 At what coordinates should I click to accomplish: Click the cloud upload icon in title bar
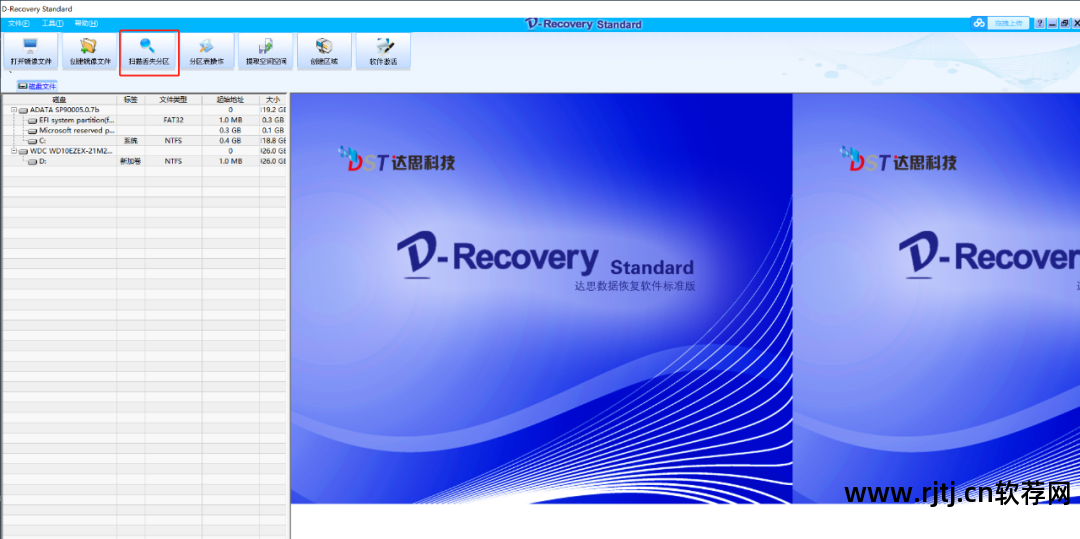[x=979, y=23]
